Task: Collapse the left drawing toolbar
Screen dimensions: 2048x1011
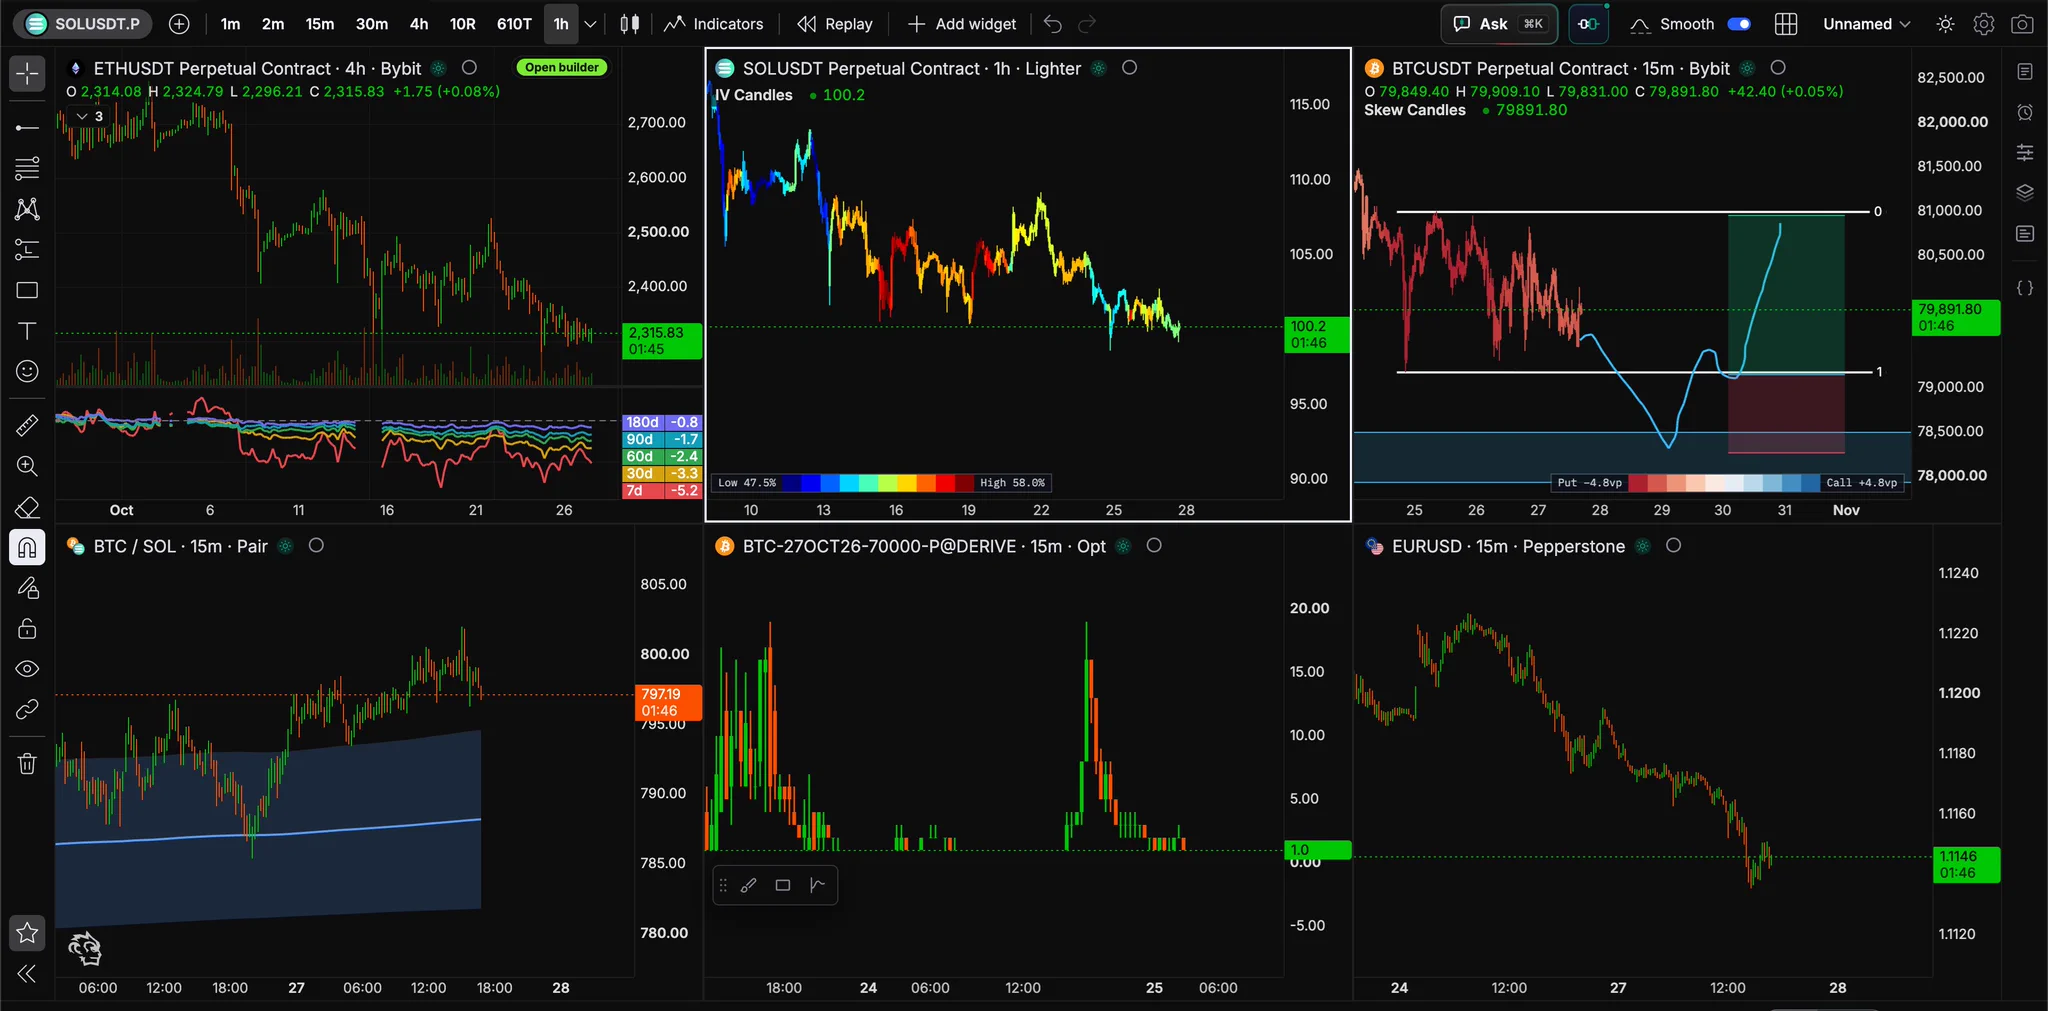Action: coord(27,974)
